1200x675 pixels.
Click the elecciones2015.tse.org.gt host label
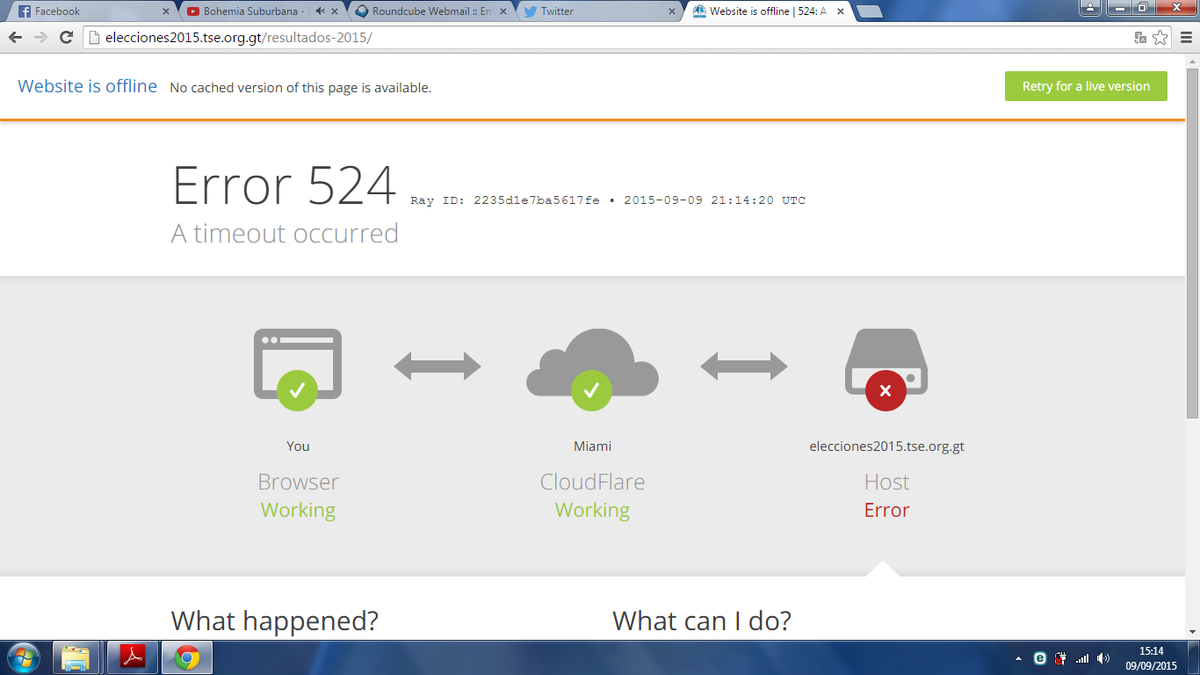[x=886, y=446]
